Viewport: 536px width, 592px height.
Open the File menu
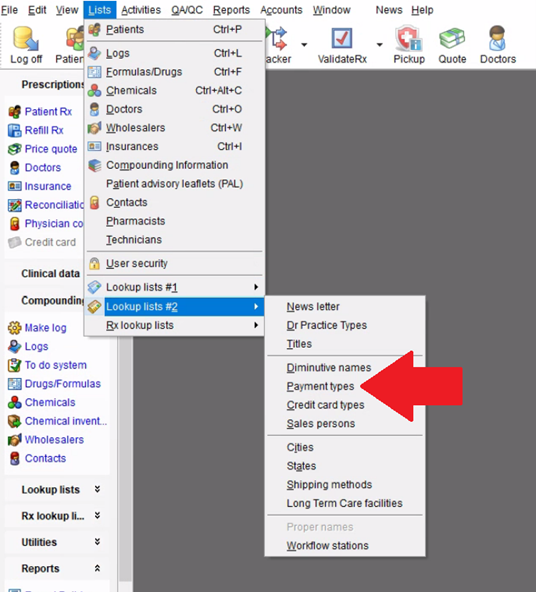9,10
